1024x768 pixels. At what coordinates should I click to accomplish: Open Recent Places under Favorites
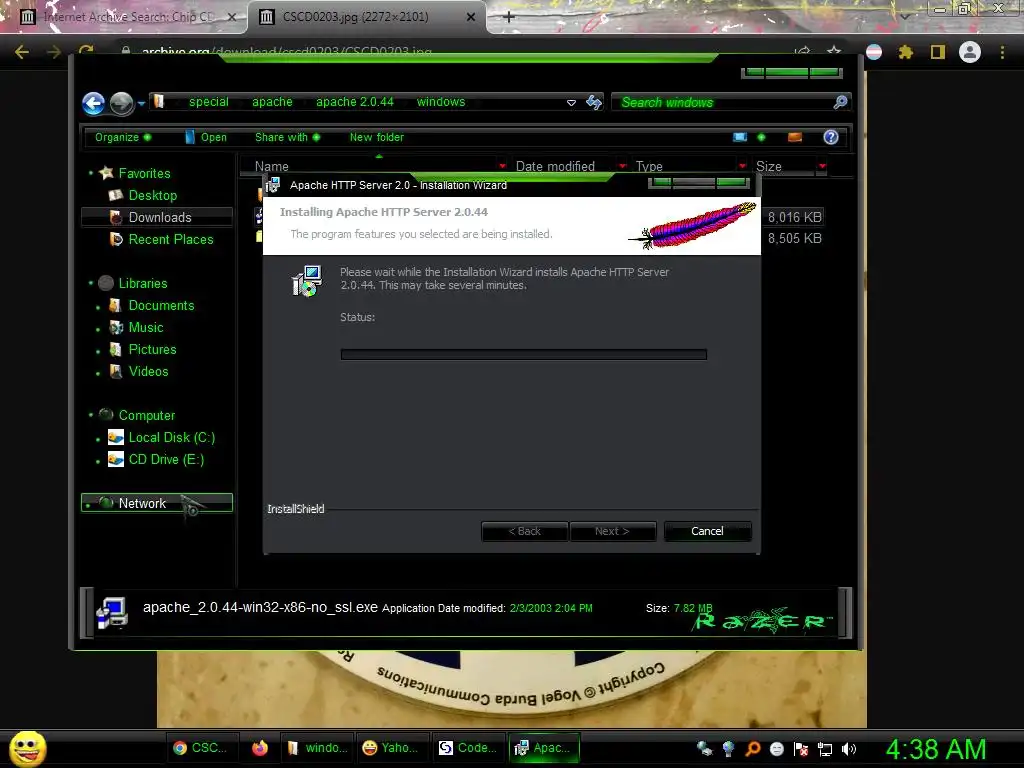coord(170,240)
